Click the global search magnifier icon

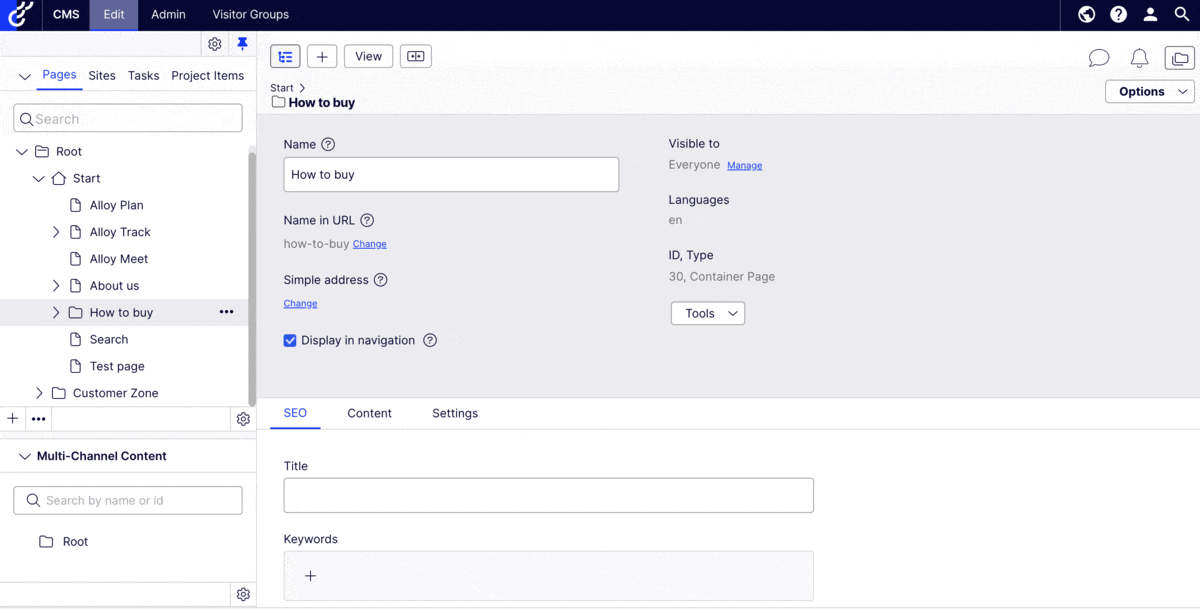1182,14
